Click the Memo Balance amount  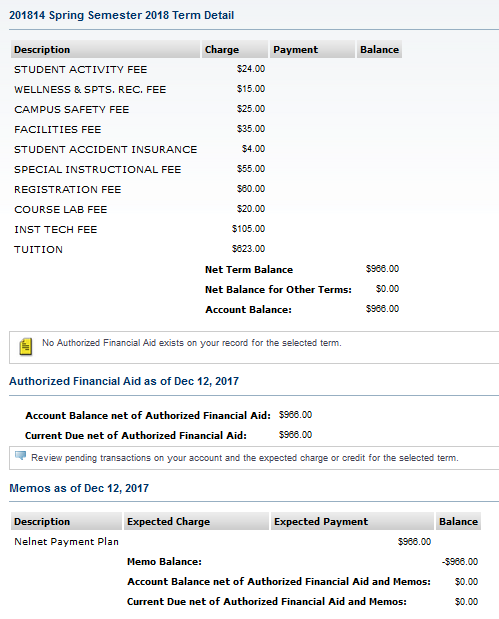[x=460, y=562]
